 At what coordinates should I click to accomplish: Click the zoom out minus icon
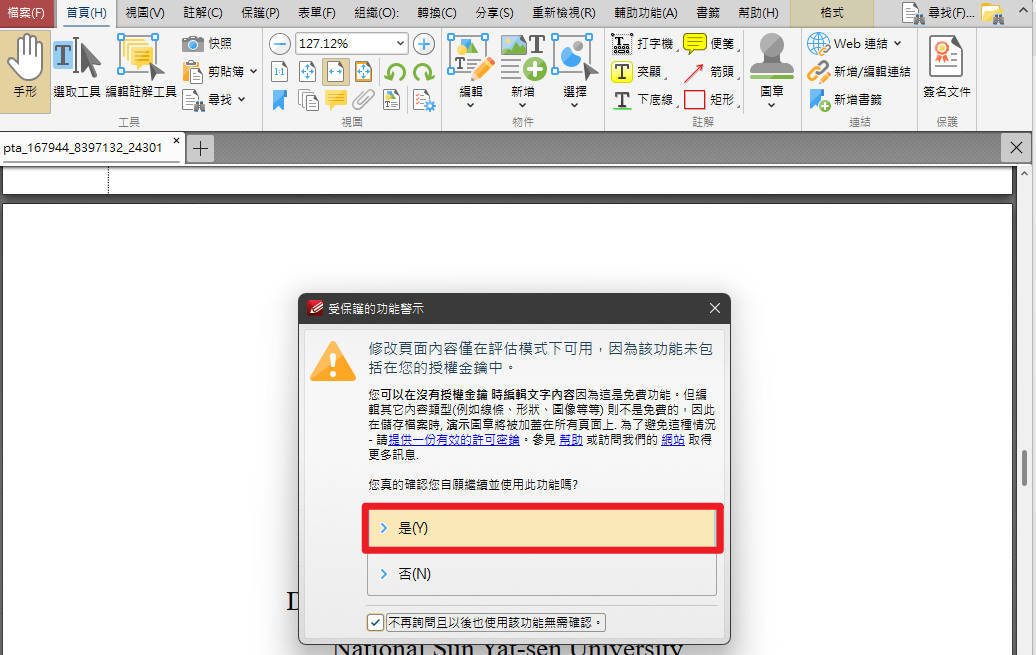point(280,44)
